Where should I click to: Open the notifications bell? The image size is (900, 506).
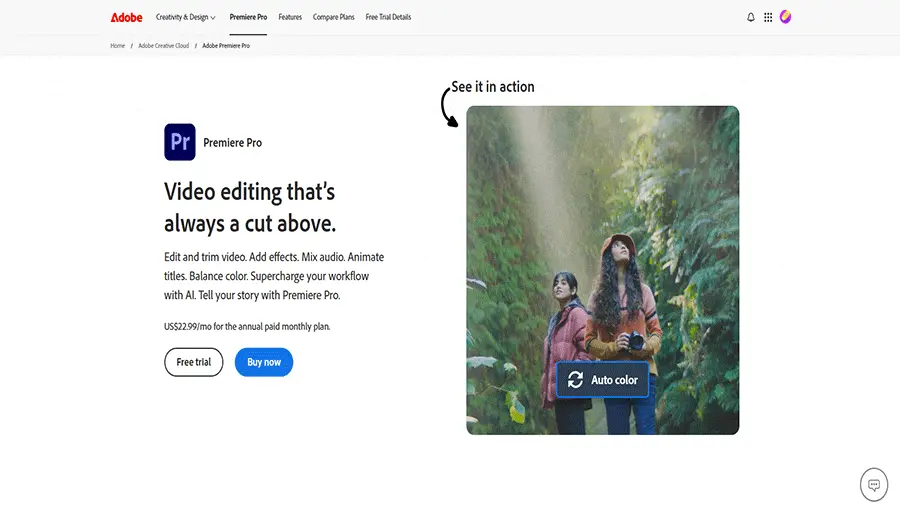coord(751,17)
